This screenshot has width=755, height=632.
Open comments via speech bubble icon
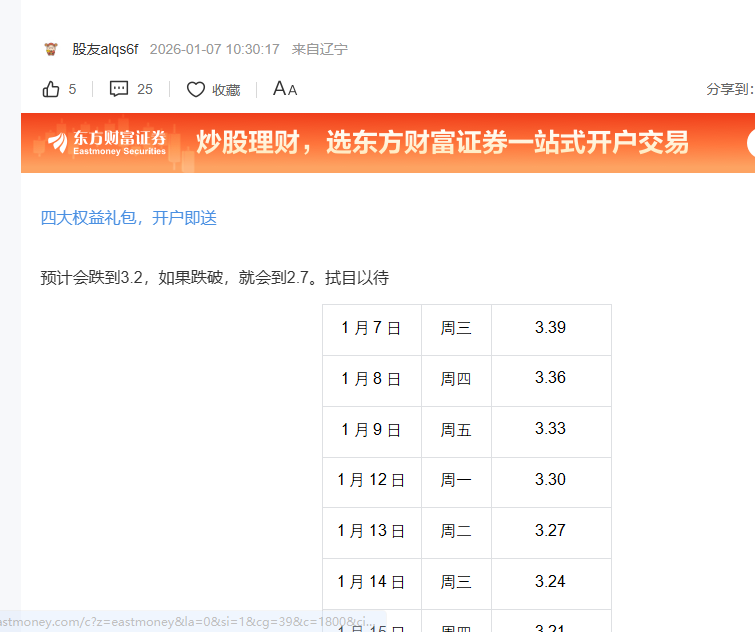pos(118,89)
